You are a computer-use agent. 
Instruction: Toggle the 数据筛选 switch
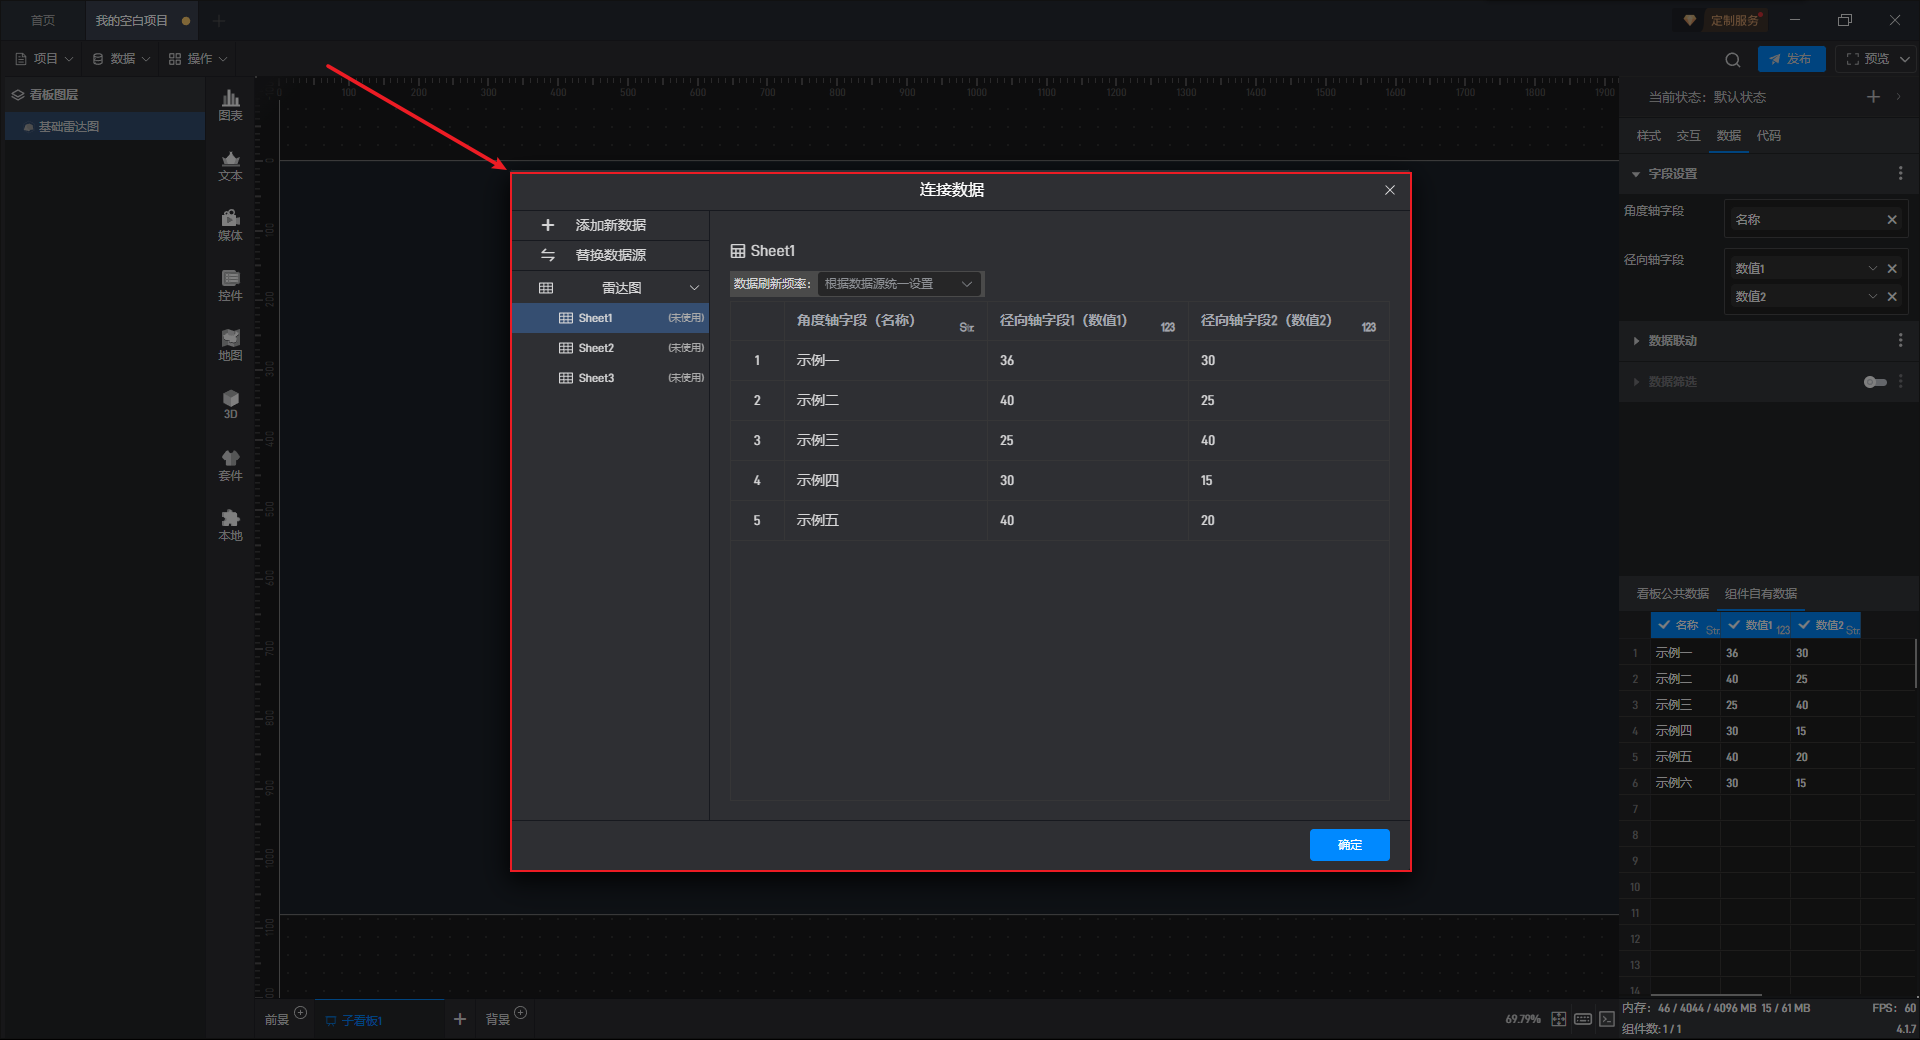(1875, 382)
